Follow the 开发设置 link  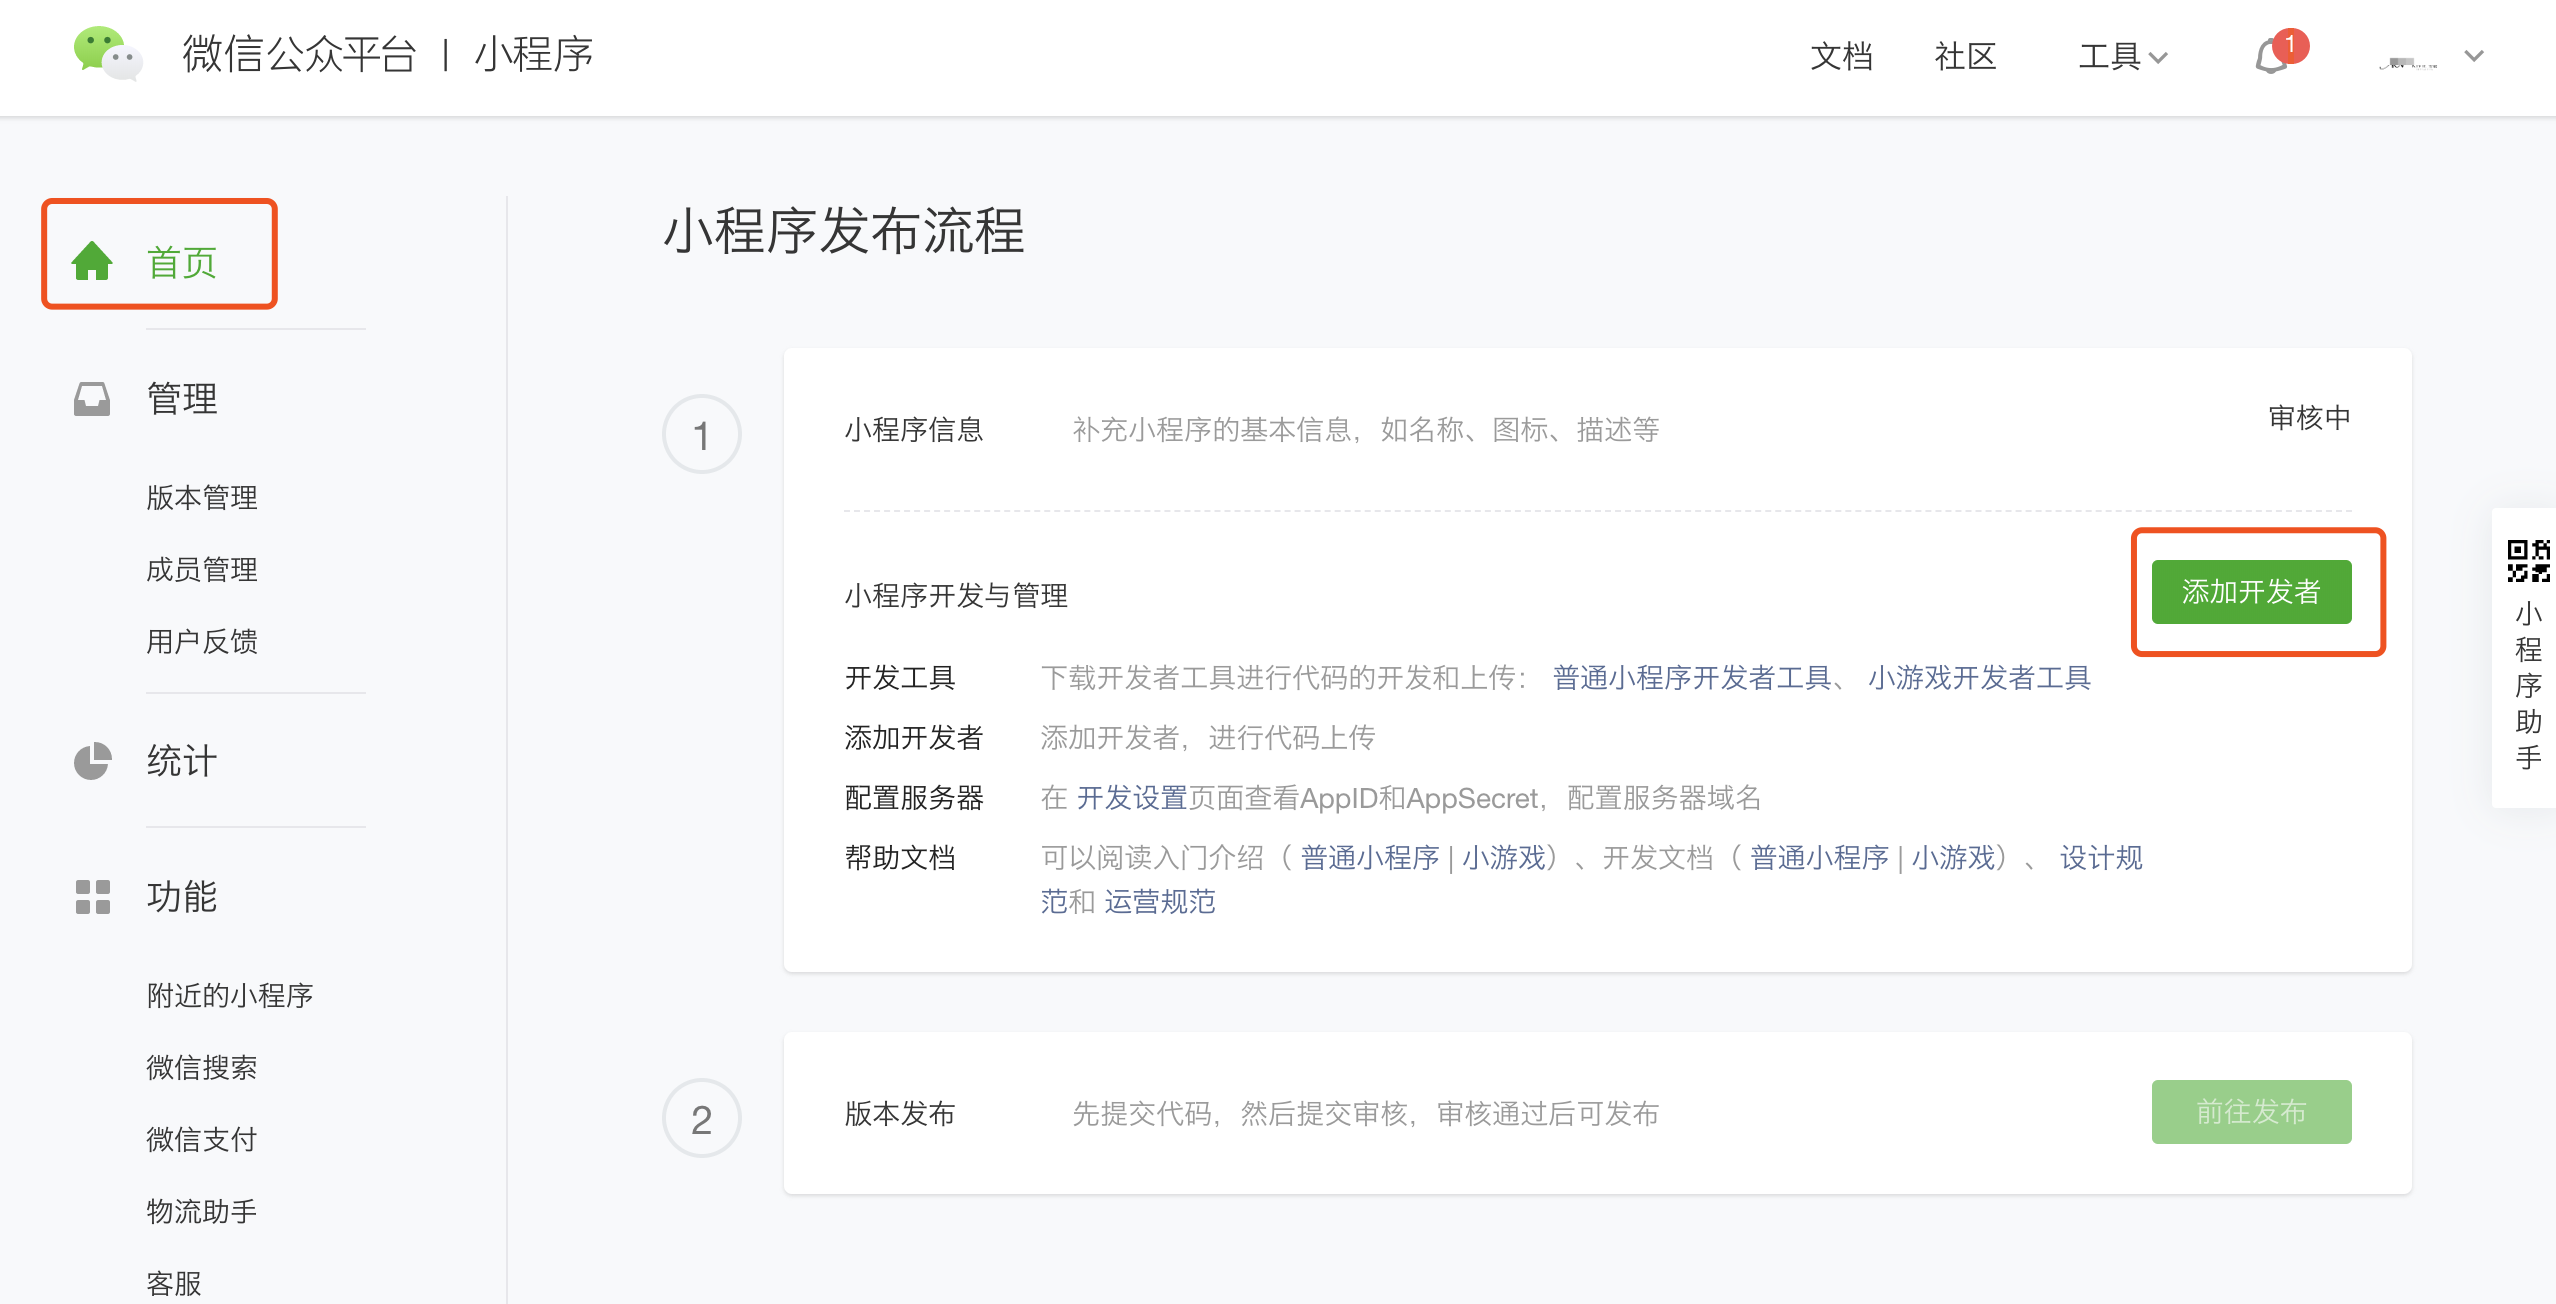(x=1131, y=798)
